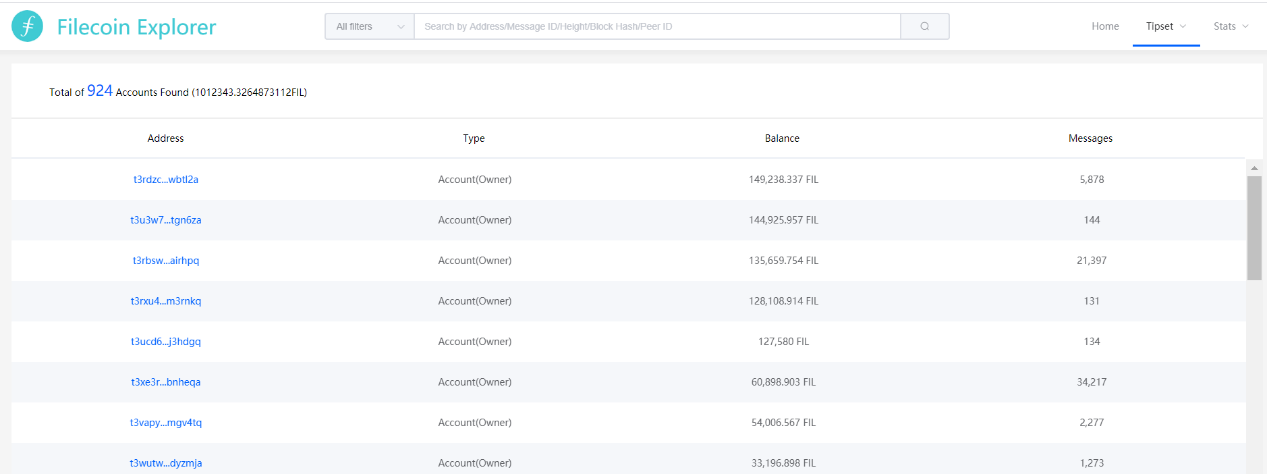Open address t3rdzc...wbtl2a

tap(166, 180)
